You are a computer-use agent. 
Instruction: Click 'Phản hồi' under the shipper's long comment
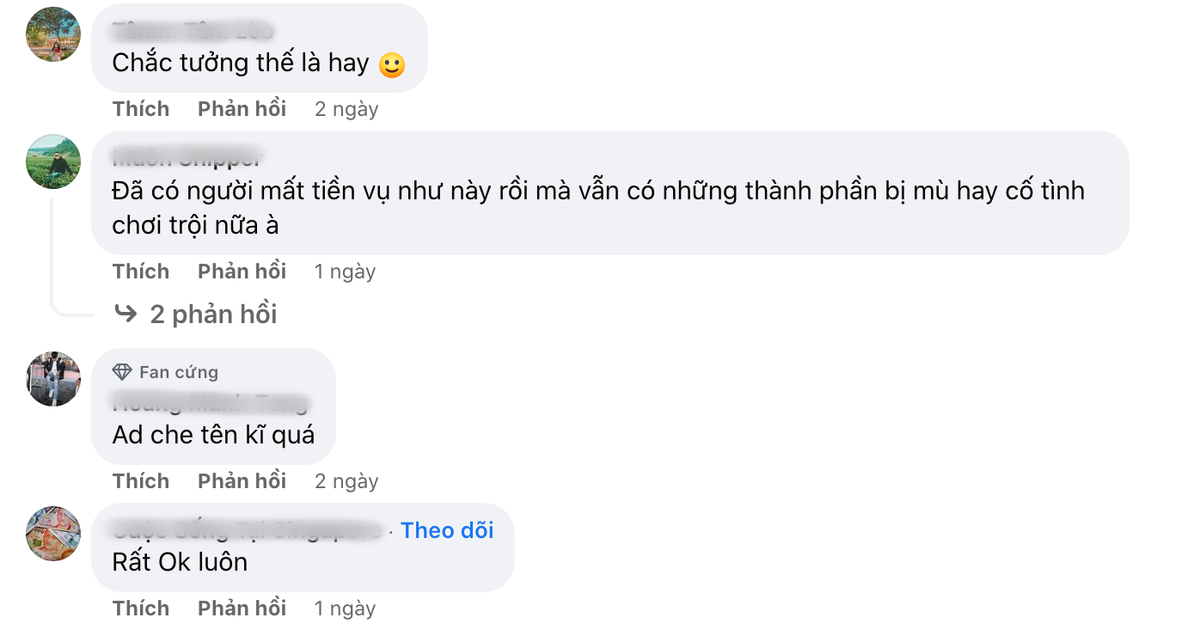click(241, 271)
